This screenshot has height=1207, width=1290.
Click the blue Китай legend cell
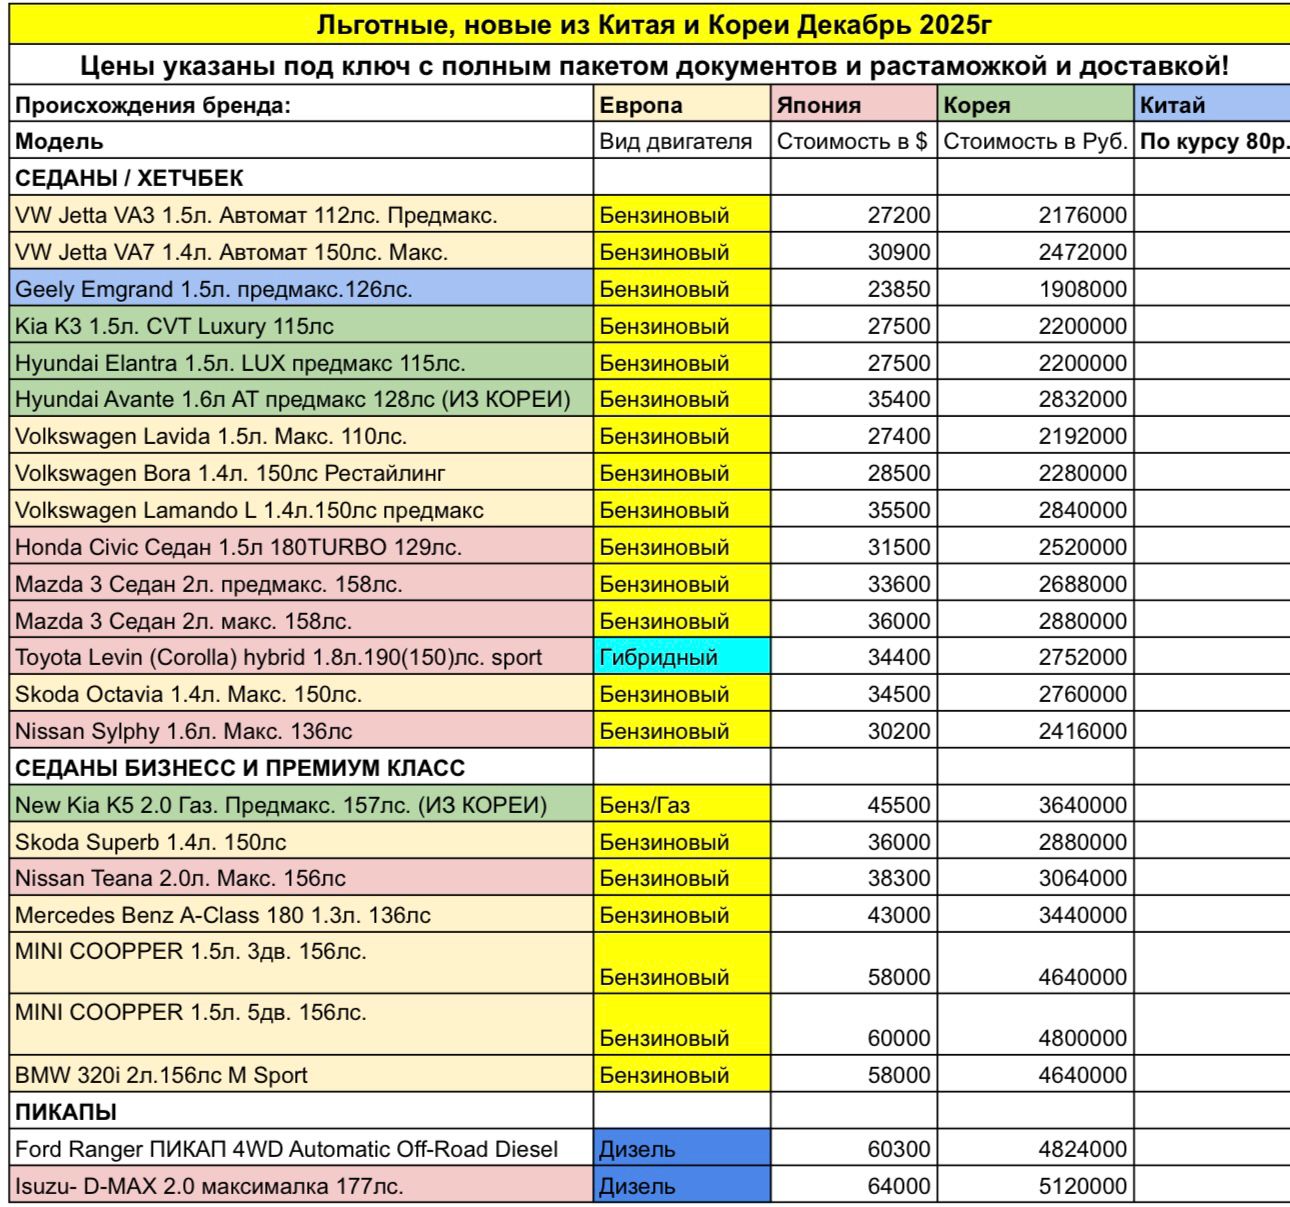1211,105
